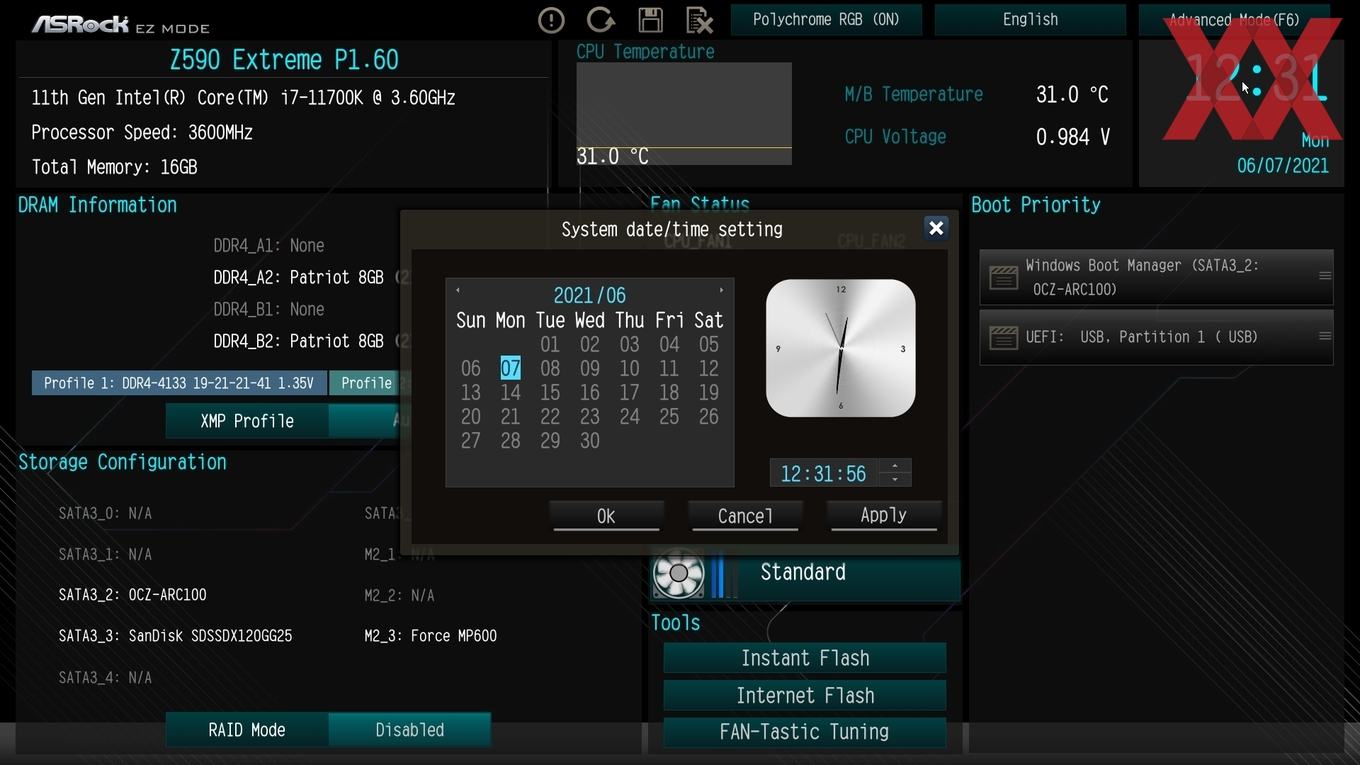Click the Processor Speed: 3600MHz text
The width and height of the screenshot is (1360, 765).
pos(142,132)
